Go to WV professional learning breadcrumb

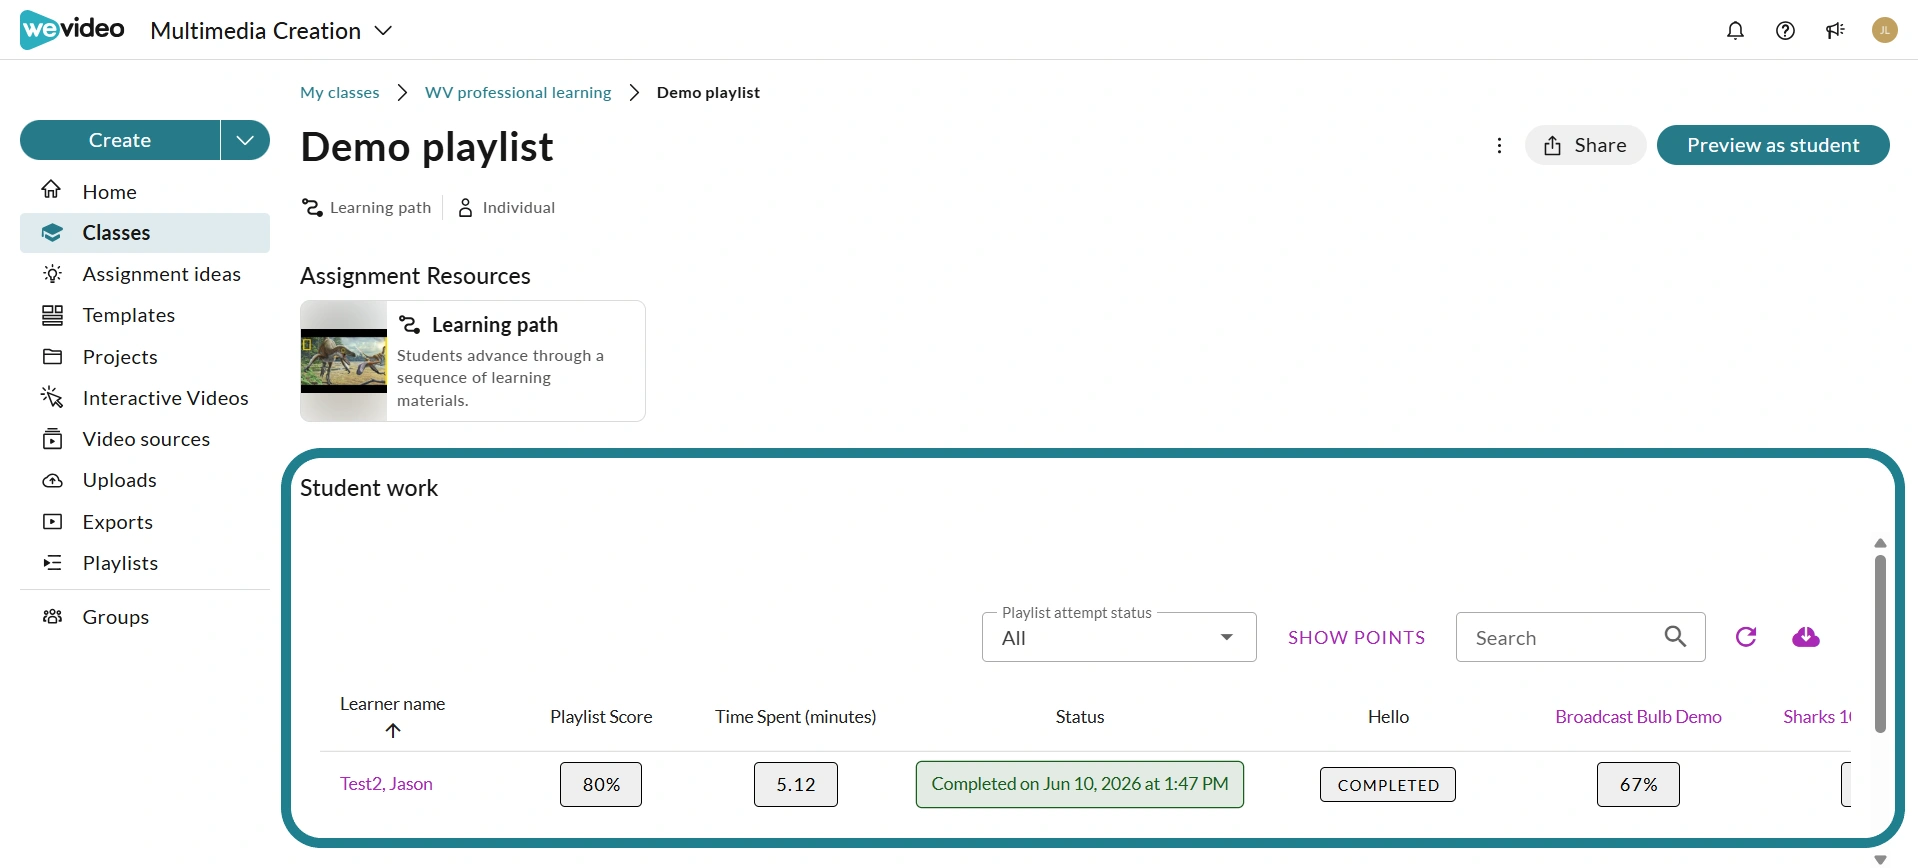point(518,93)
